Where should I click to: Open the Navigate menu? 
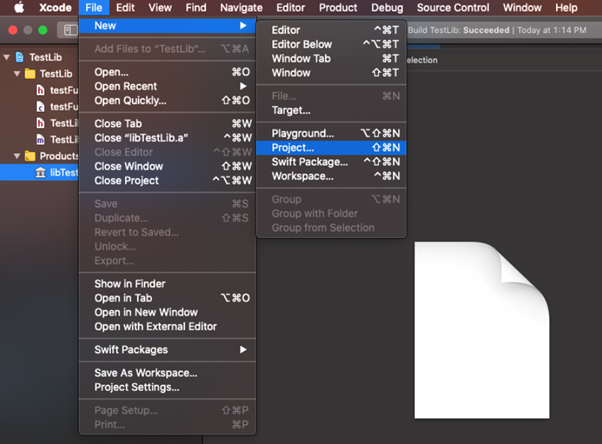[x=241, y=8]
